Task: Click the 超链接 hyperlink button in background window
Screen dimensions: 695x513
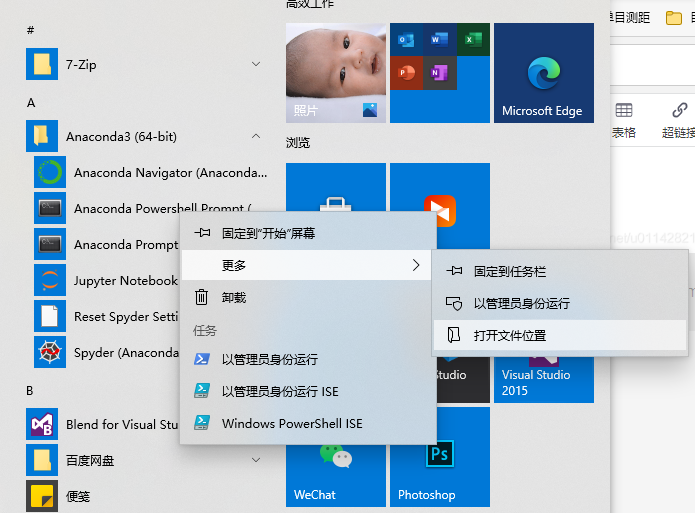Action: (x=678, y=121)
